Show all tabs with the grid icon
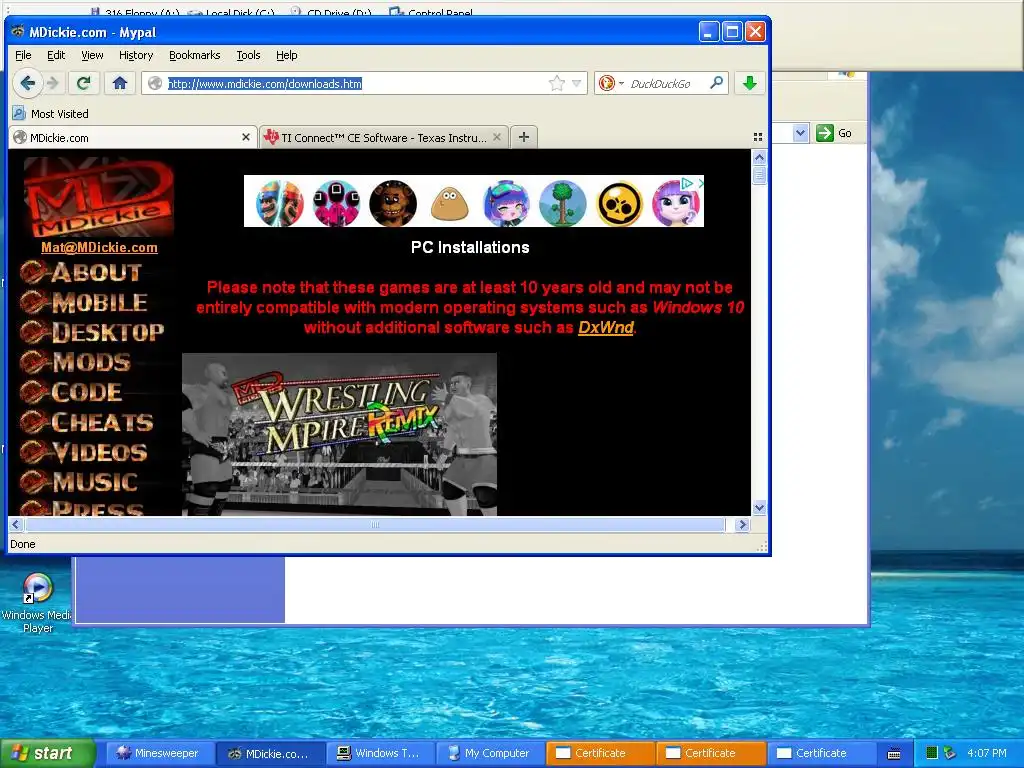Image resolution: width=1024 pixels, height=768 pixels. click(758, 136)
